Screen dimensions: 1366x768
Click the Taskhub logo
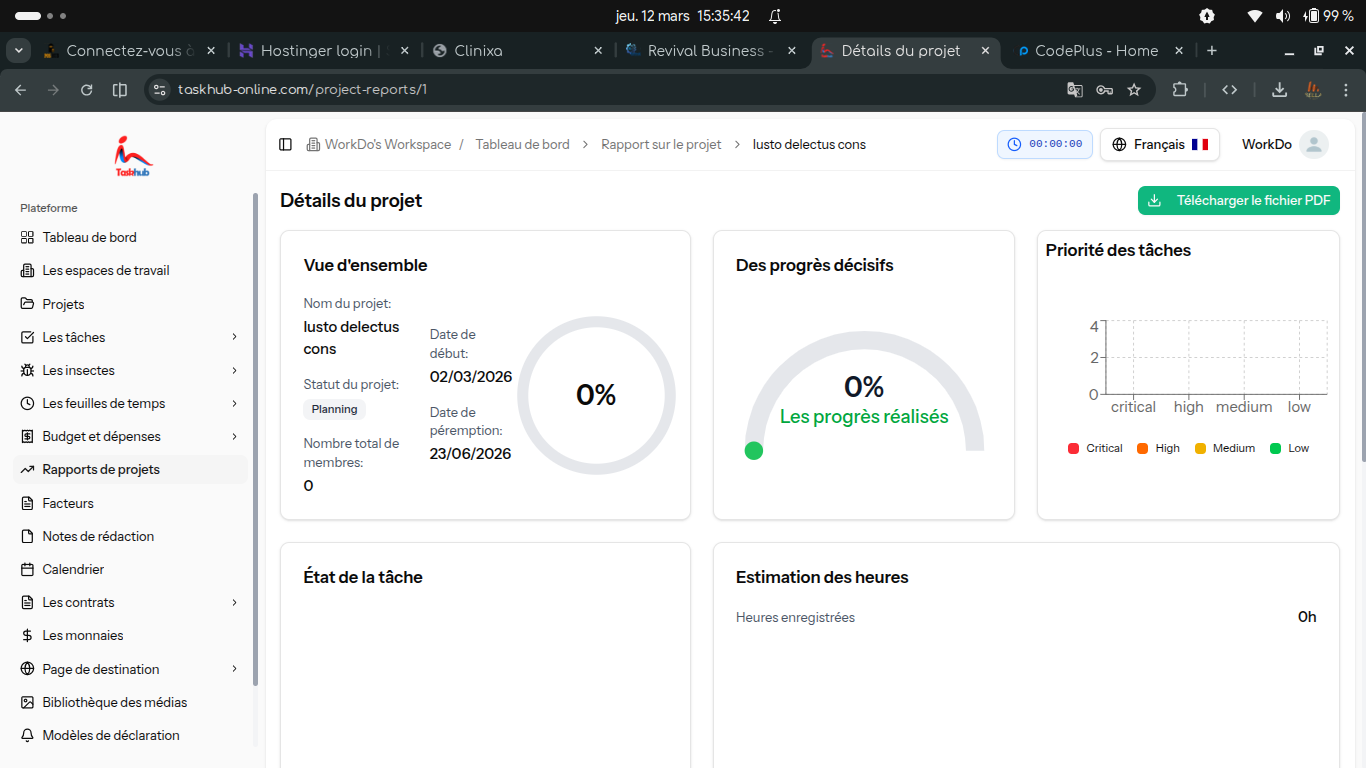(133, 156)
